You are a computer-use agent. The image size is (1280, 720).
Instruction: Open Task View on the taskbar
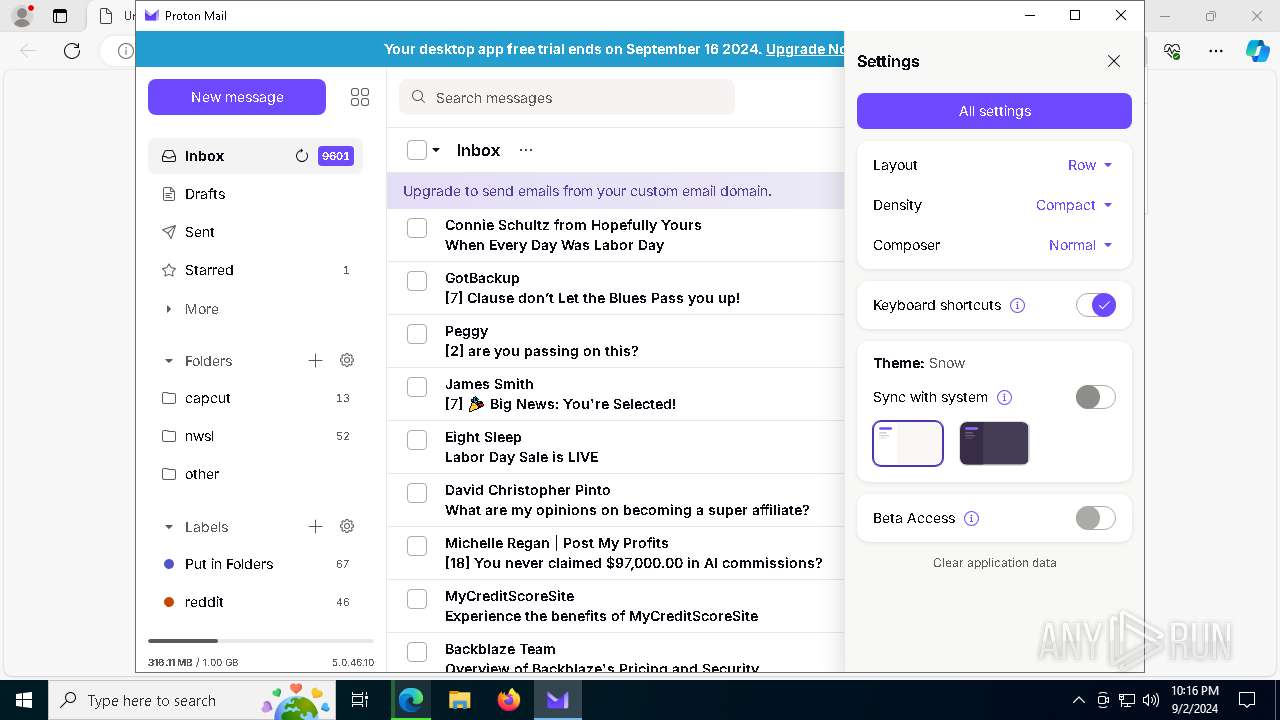360,700
